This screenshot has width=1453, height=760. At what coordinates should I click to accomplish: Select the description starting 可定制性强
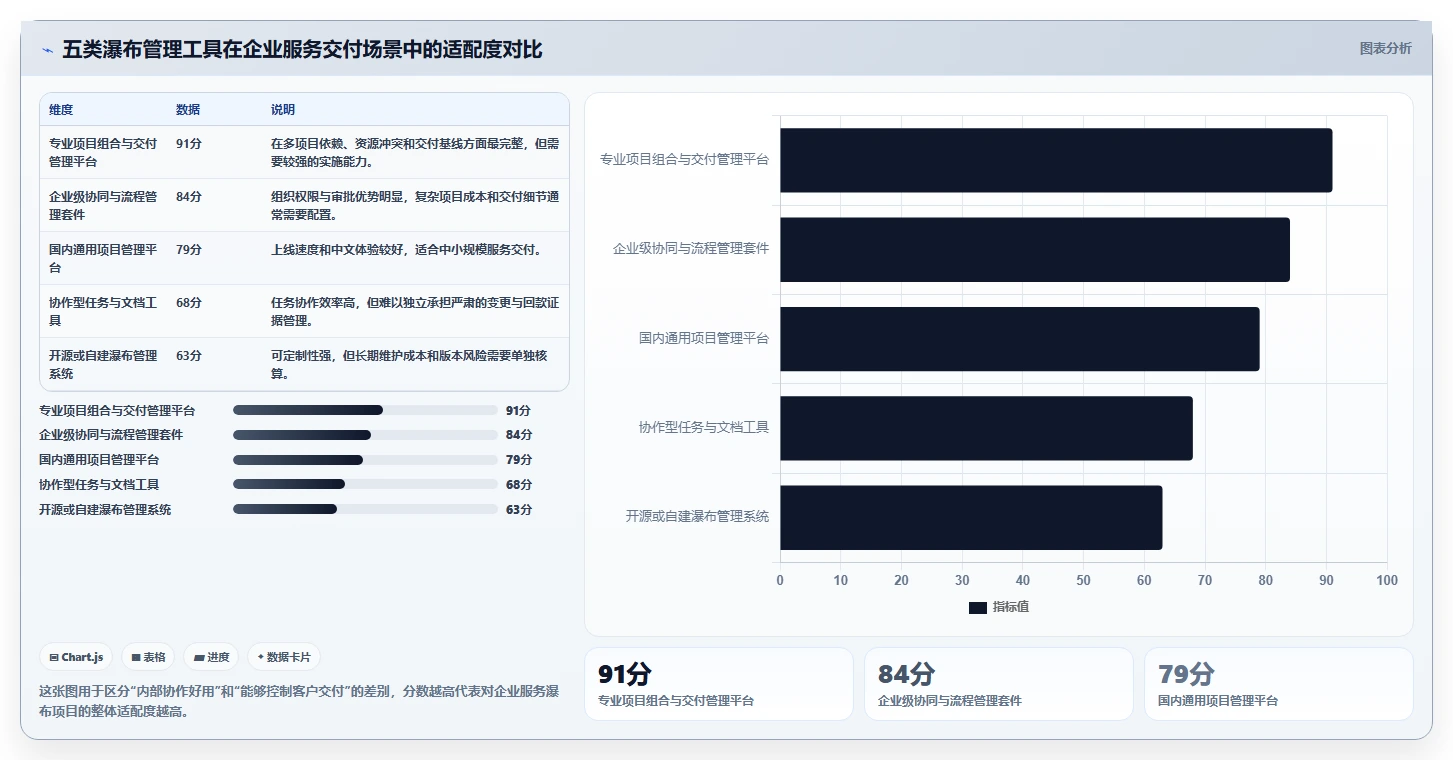pyautogui.click(x=415, y=364)
